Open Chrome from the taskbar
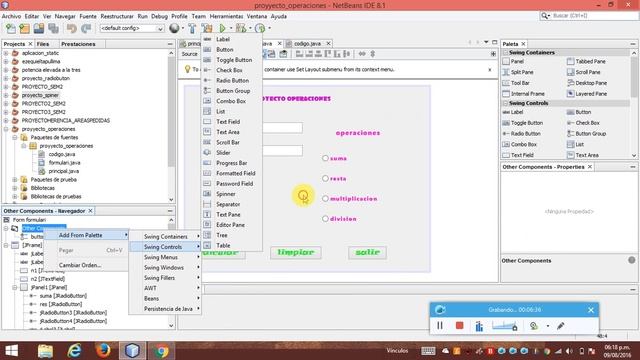The image size is (640, 360). (x=161, y=351)
